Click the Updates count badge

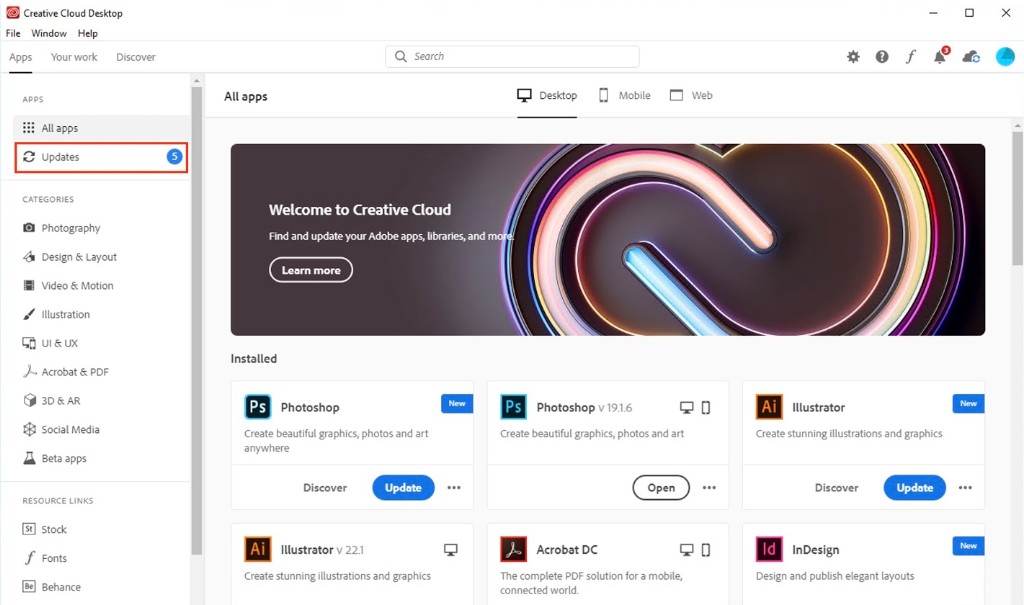(174, 156)
